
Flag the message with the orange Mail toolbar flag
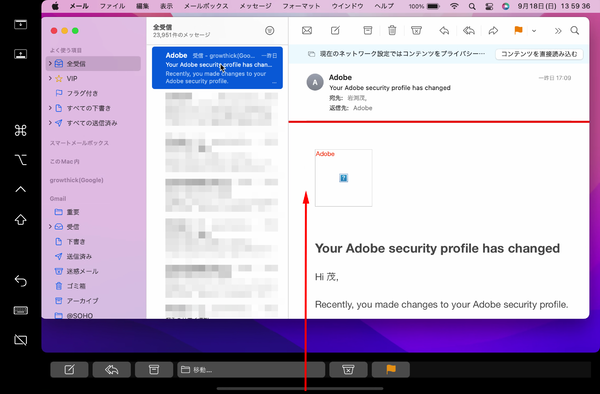tap(518, 31)
